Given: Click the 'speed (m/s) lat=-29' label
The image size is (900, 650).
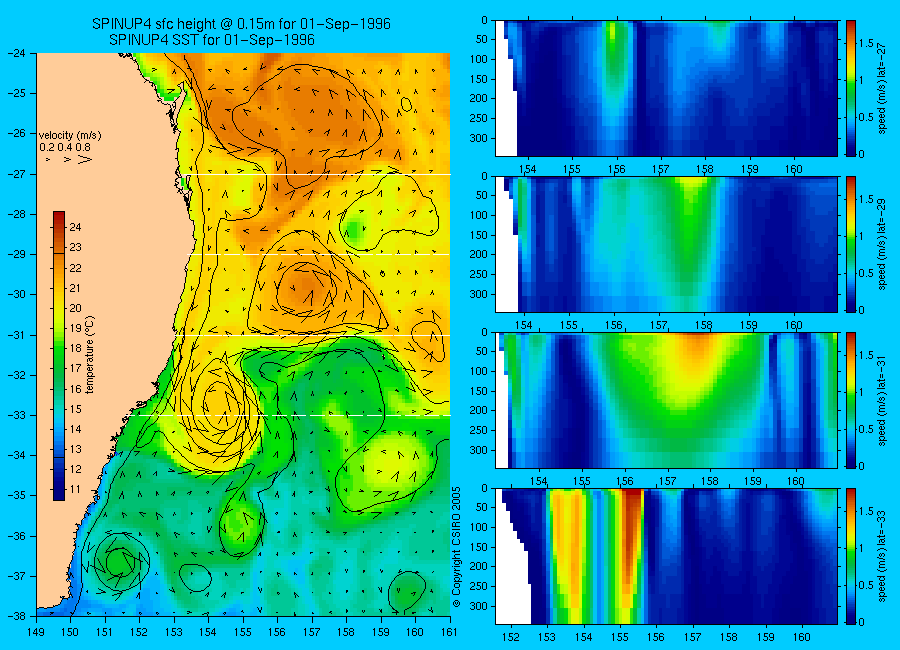Looking at the screenshot, I should [x=882, y=245].
